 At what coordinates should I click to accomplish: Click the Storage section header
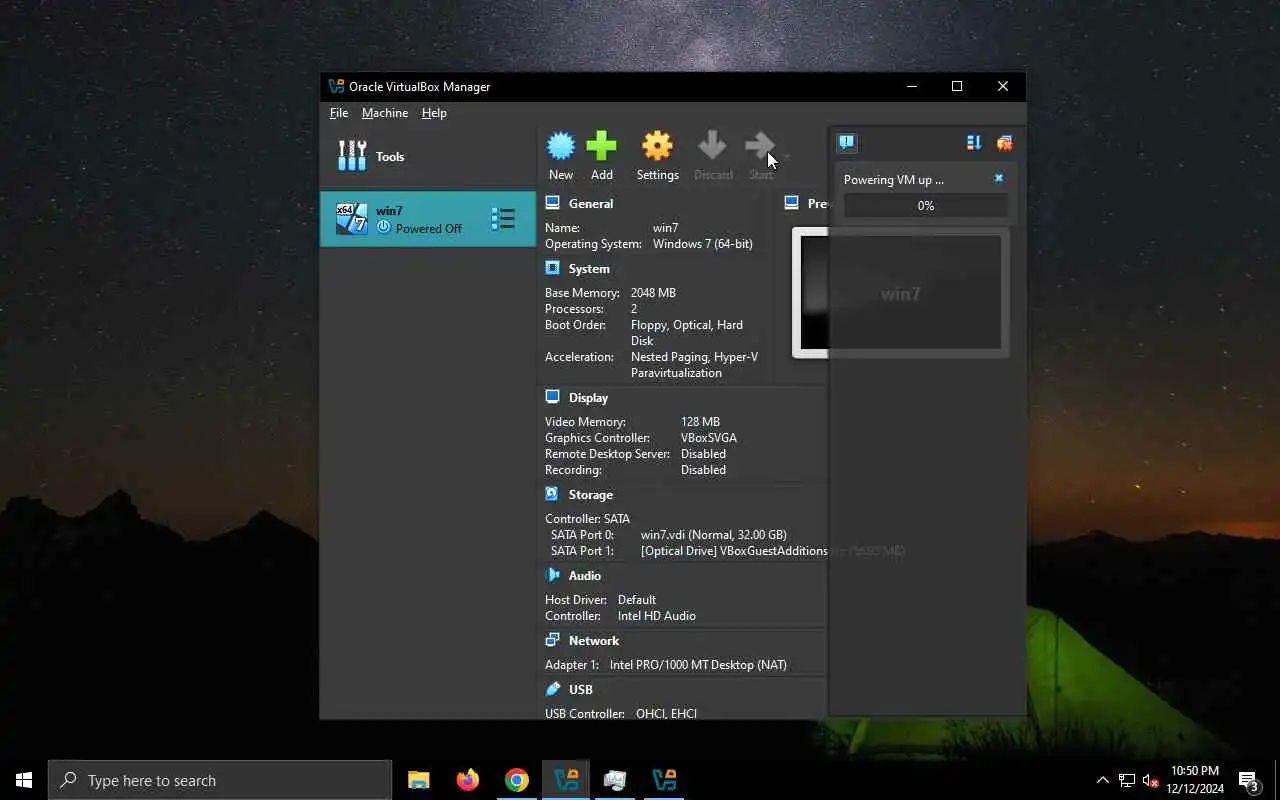point(591,494)
